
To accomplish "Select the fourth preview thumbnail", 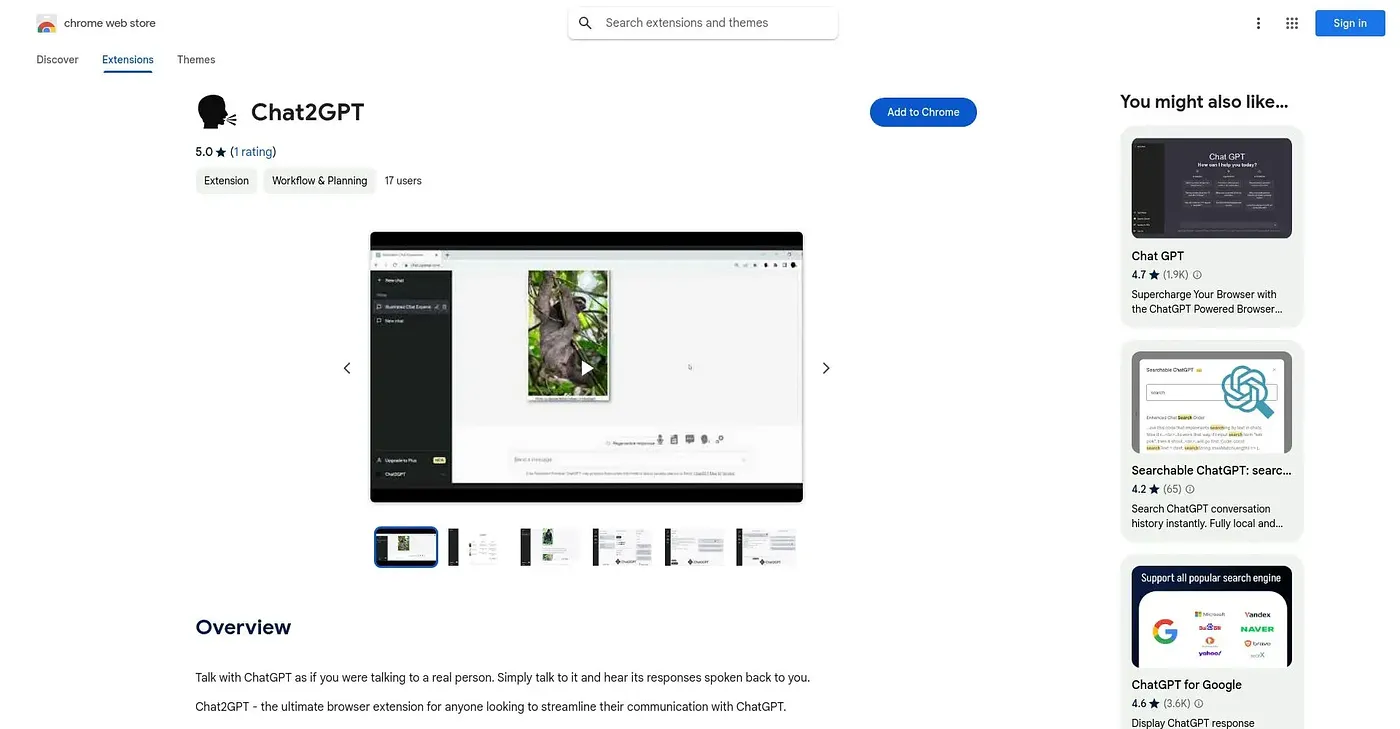I will click(622, 547).
